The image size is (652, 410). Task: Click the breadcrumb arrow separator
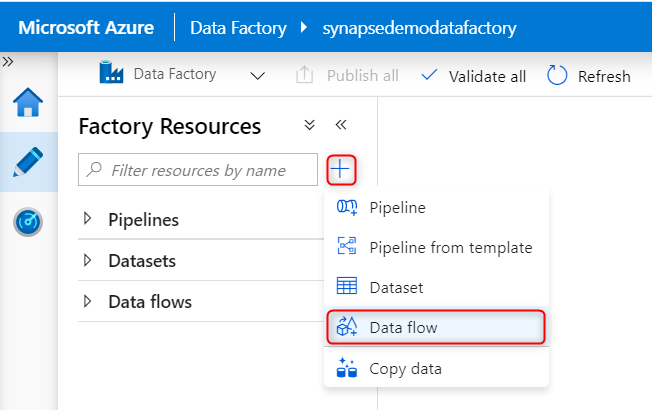pyautogui.click(x=304, y=27)
